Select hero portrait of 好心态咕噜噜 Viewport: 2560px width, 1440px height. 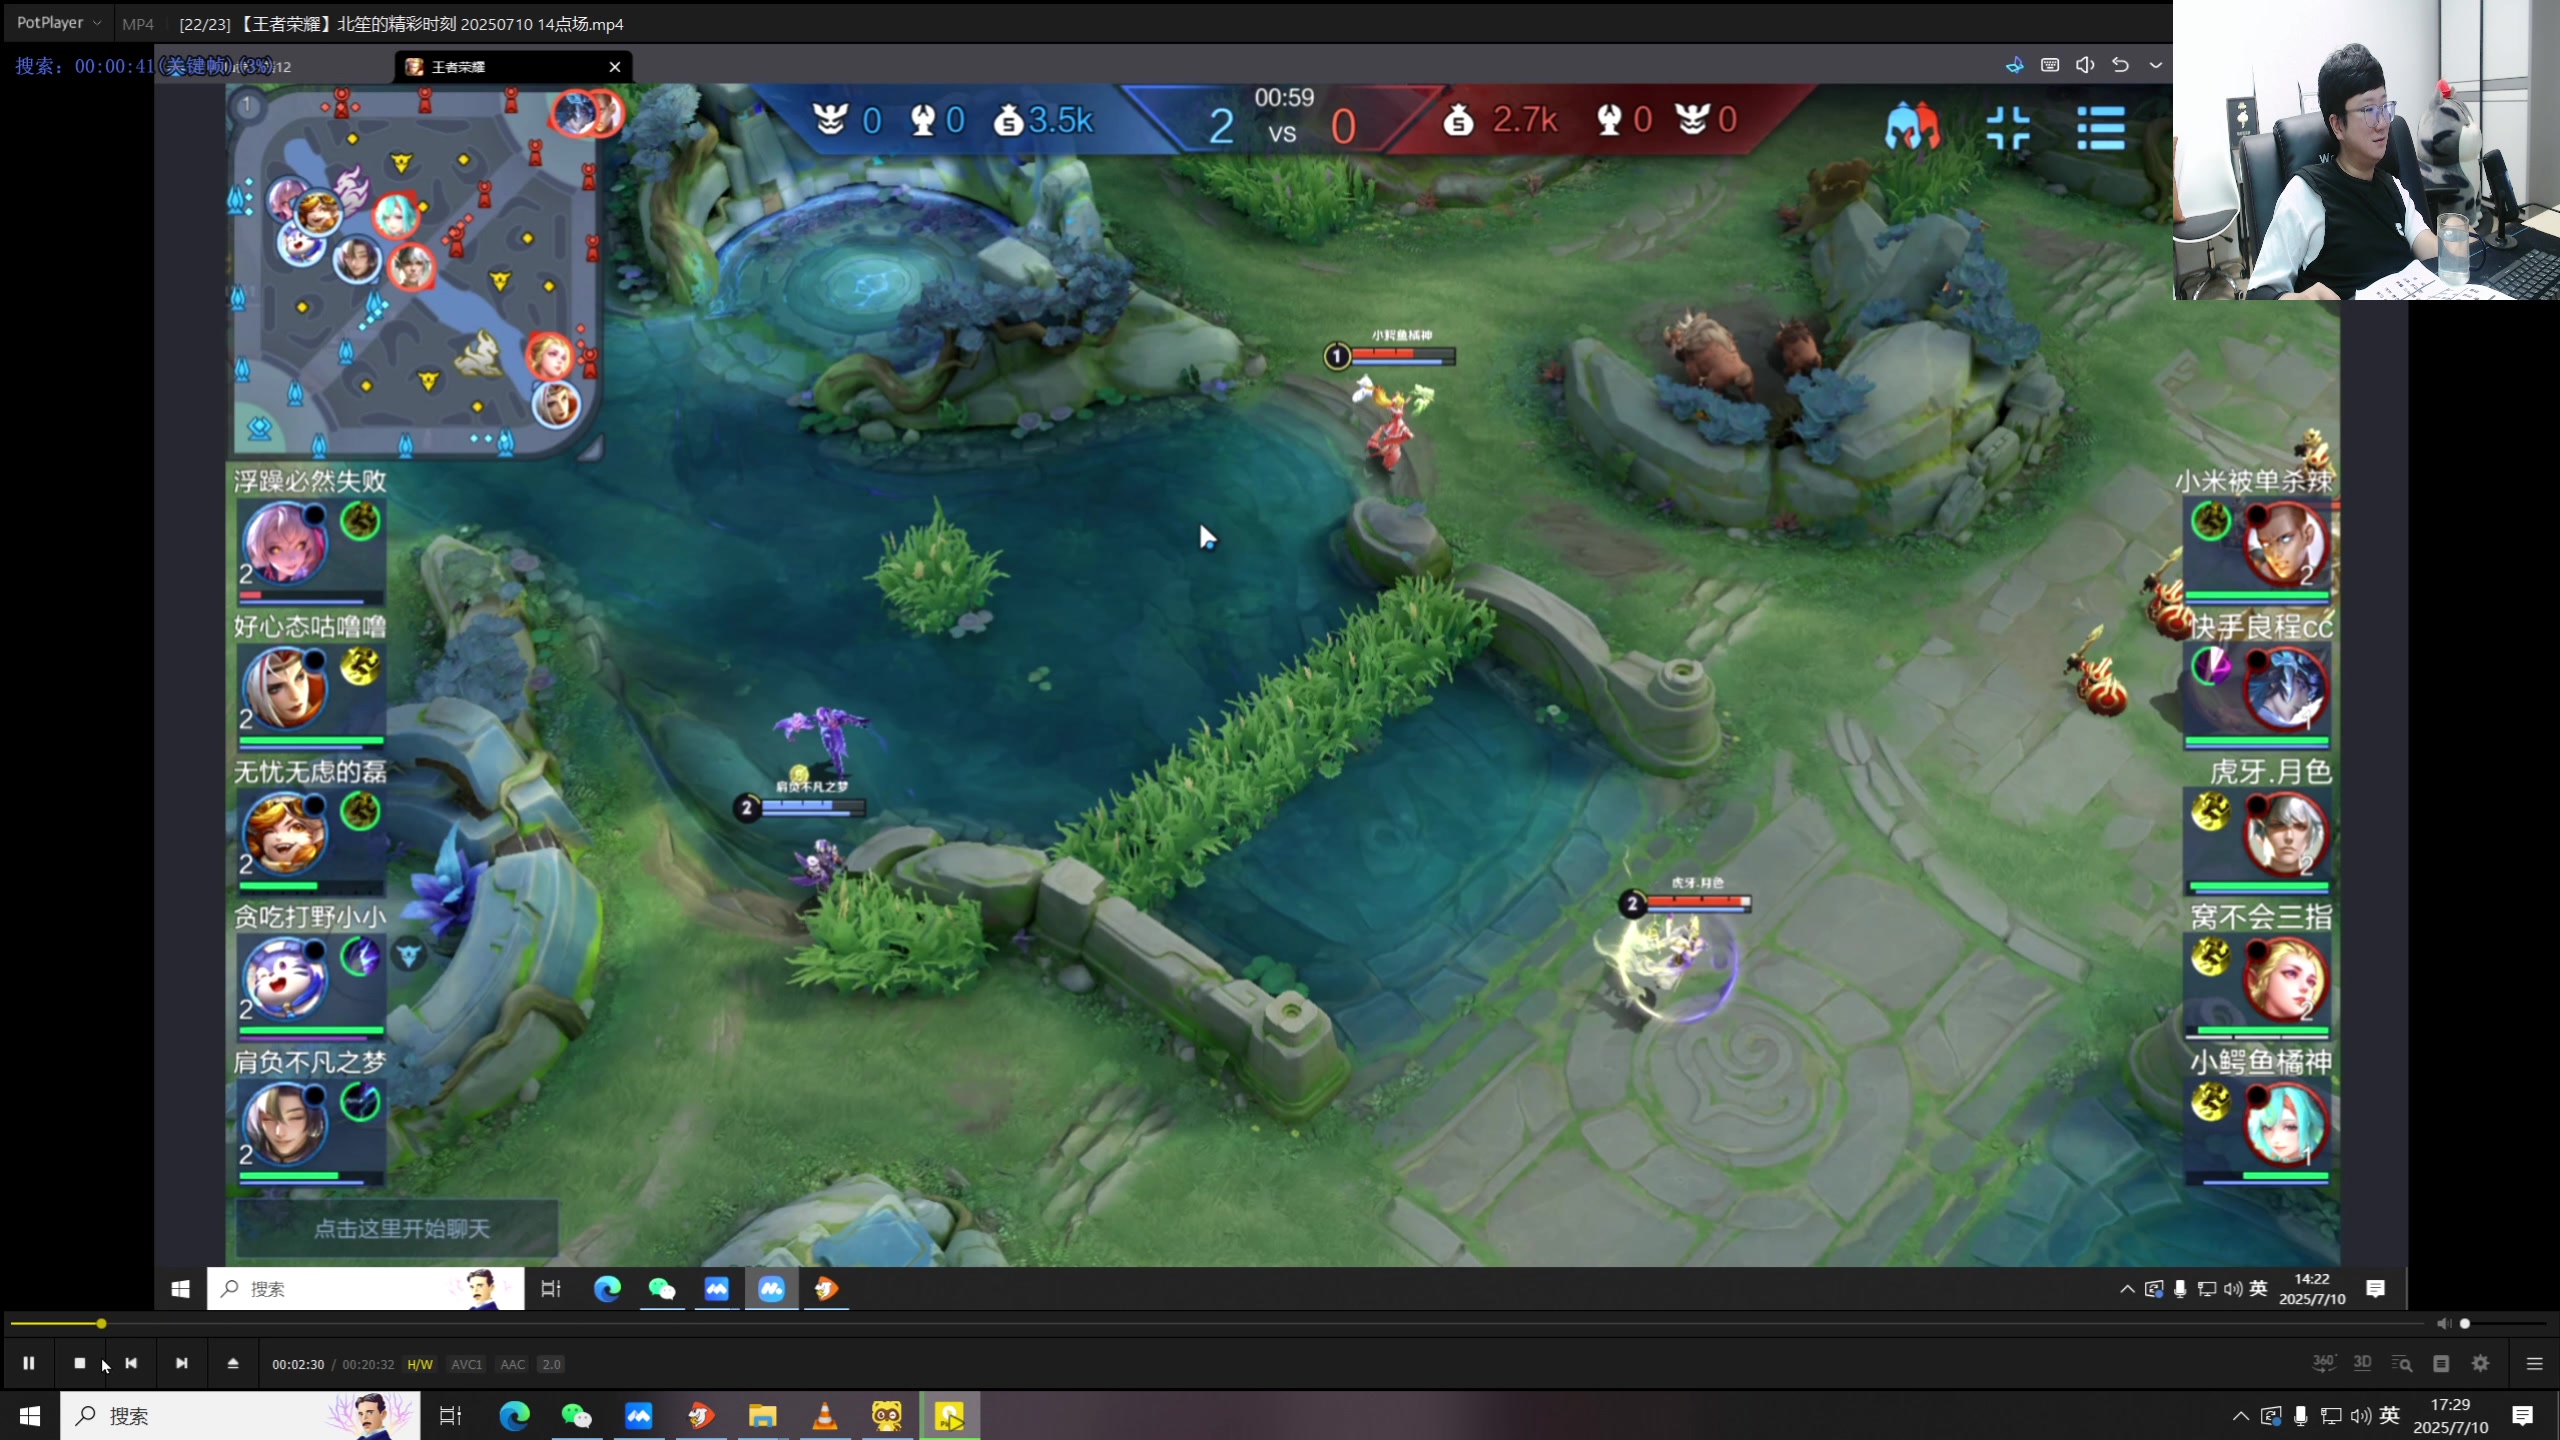(285, 688)
